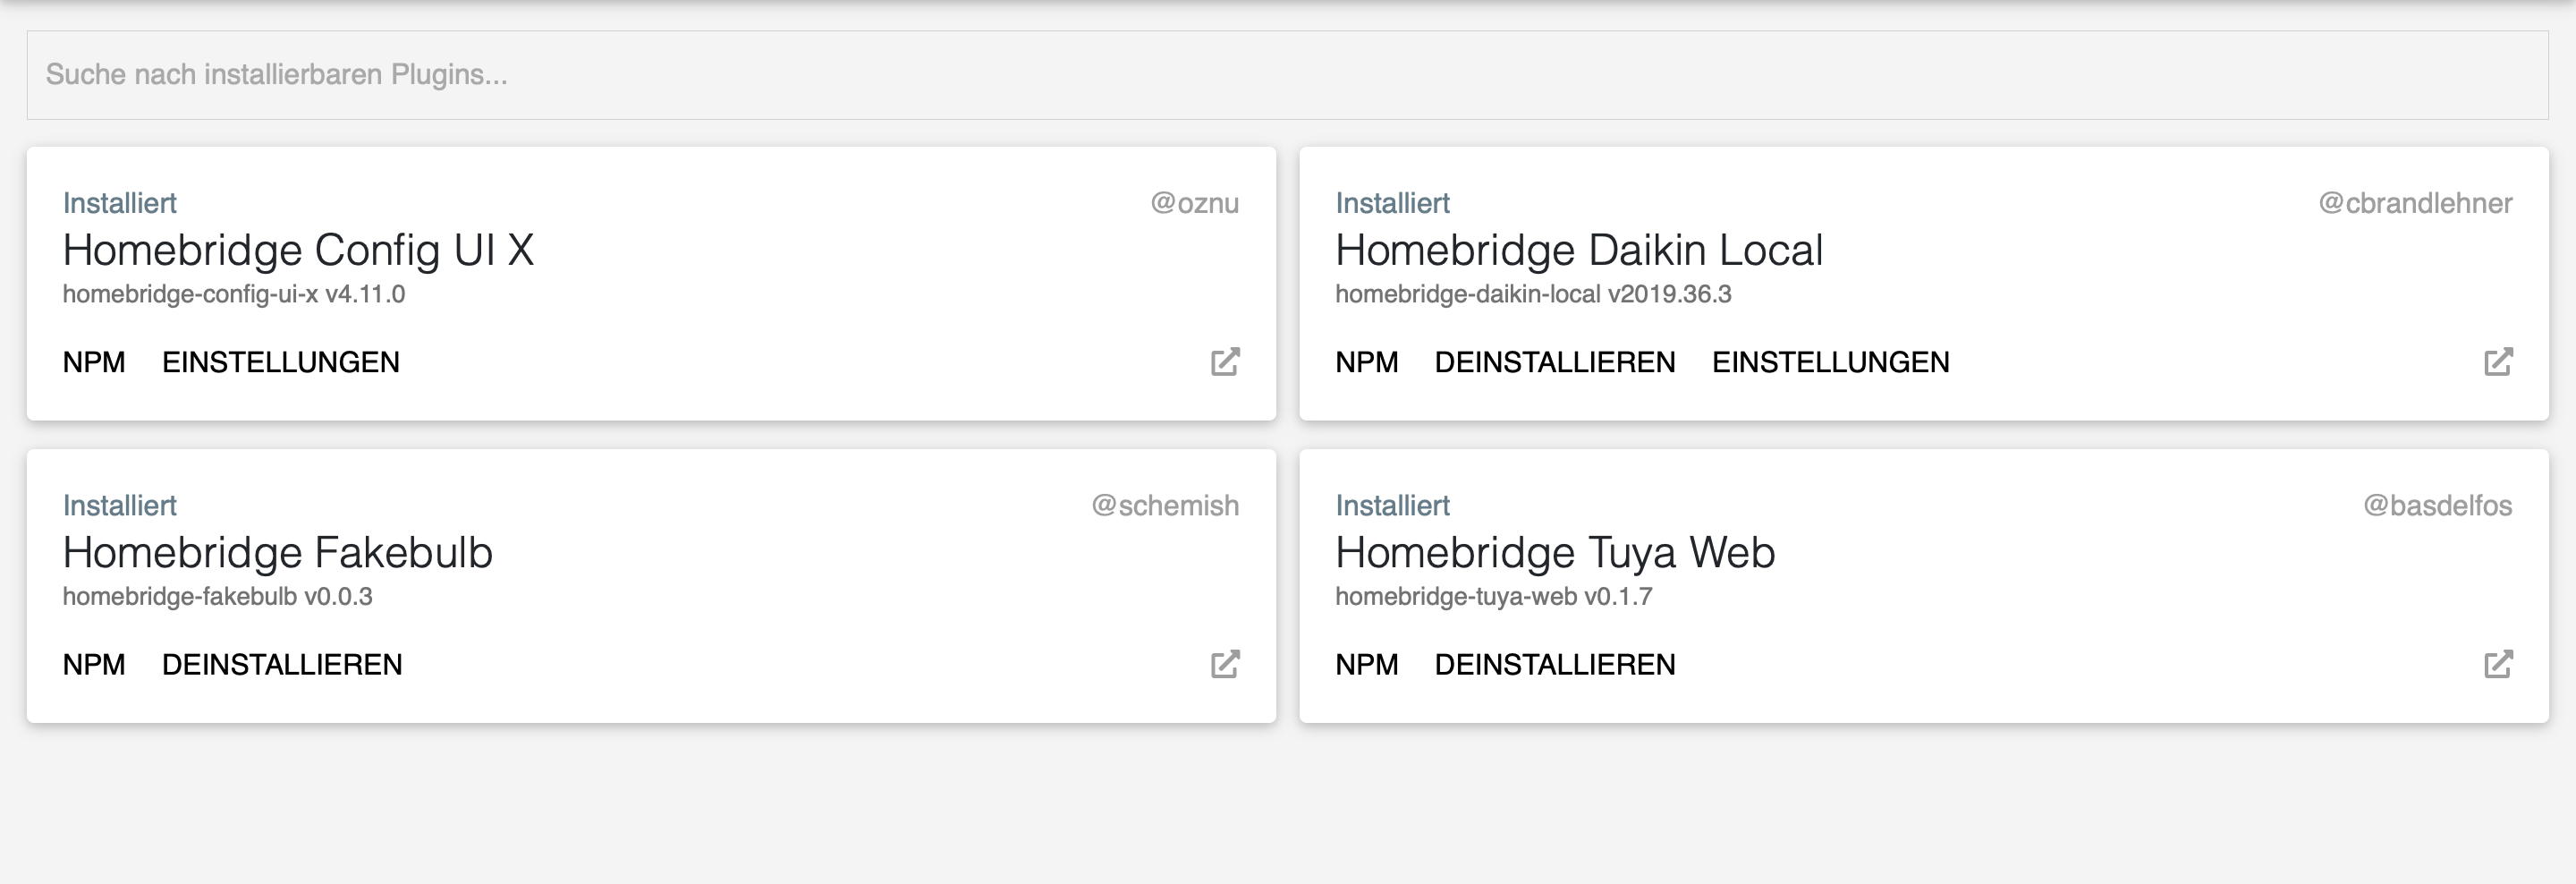Open NPM page for Homebridge Fakebulb
2576x884 pixels.
tap(94, 665)
